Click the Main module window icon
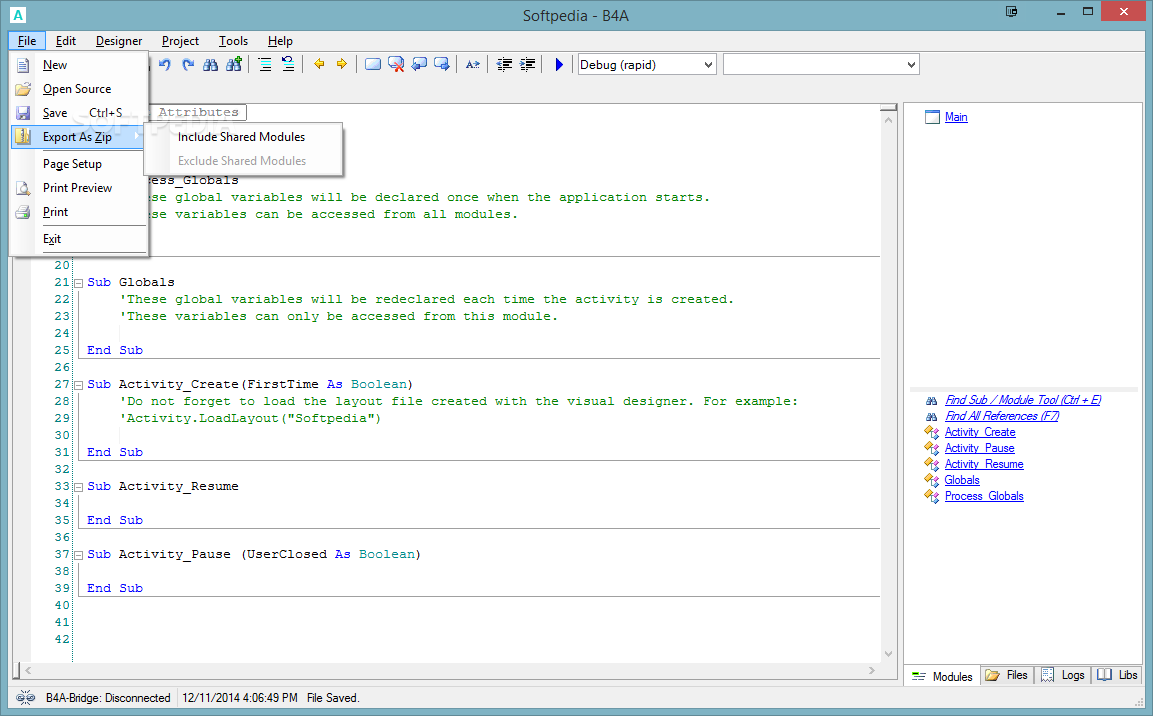Viewport: 1153px width, 716px height. click(x=932, y=117)
